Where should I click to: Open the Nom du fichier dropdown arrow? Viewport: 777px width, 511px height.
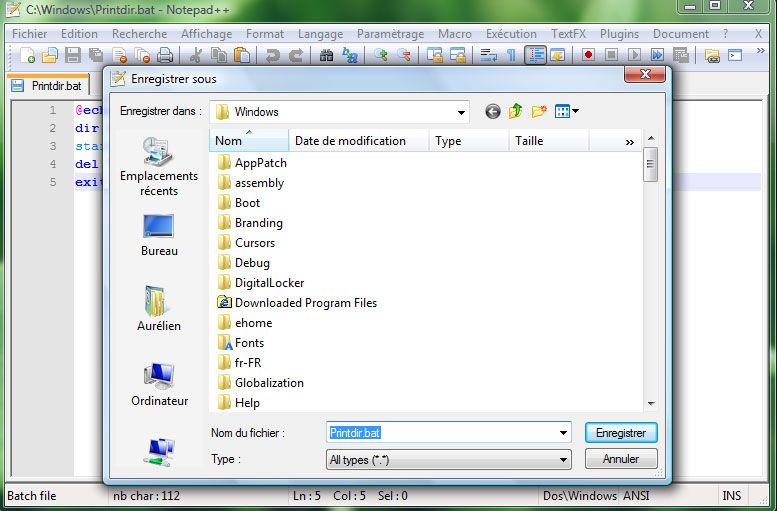563,433
